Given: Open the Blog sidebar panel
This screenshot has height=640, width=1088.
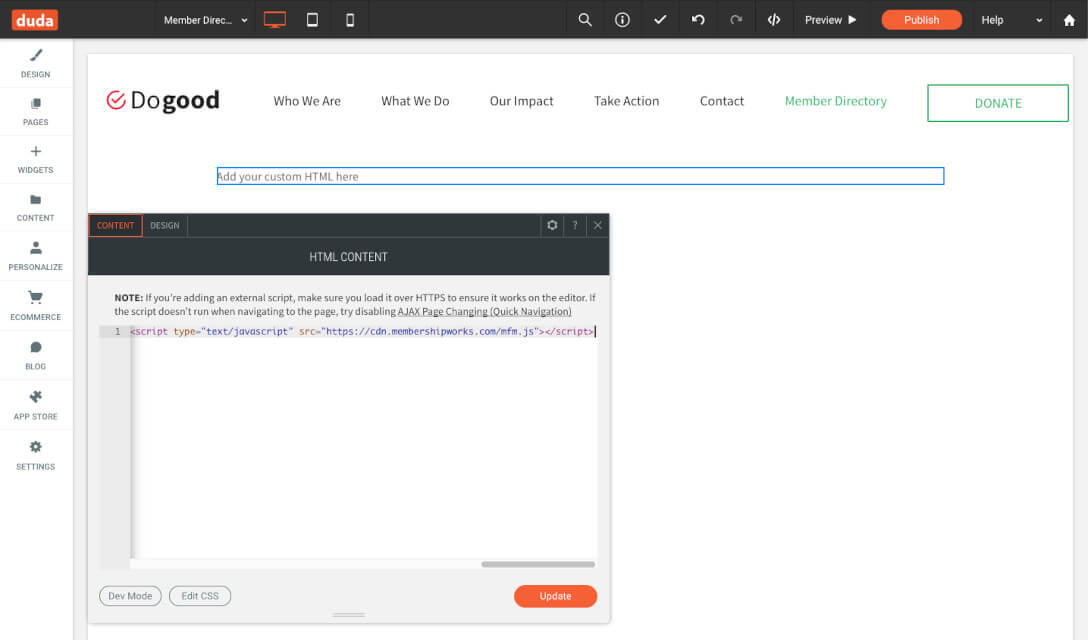Looking at the screenshot, I should (x=35, y=355).
